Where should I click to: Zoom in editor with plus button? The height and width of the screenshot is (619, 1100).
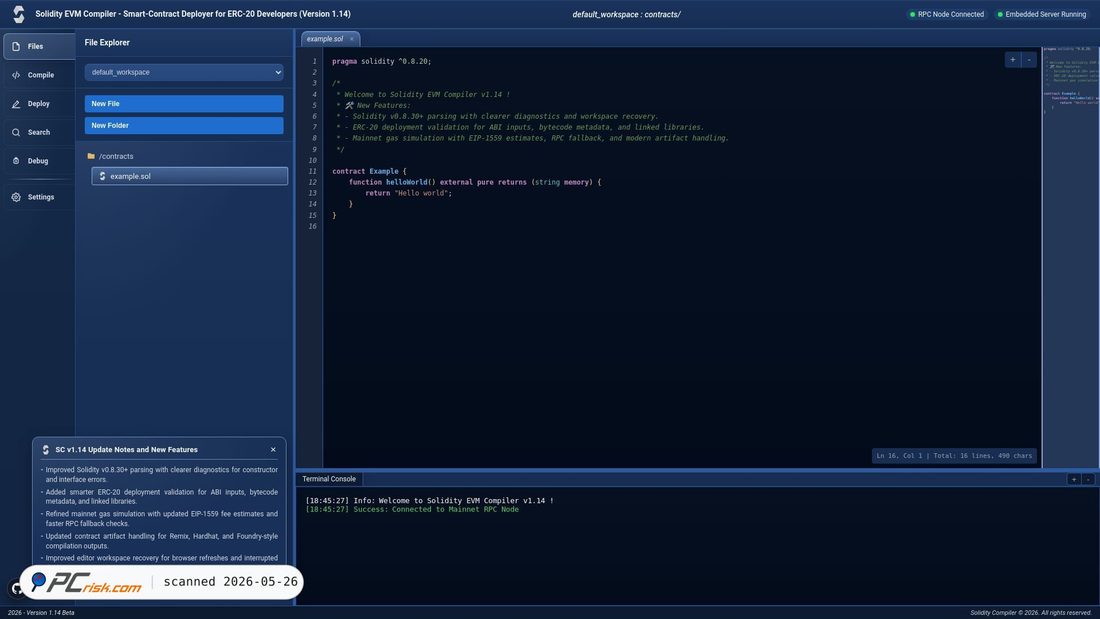click(1012, 60)
